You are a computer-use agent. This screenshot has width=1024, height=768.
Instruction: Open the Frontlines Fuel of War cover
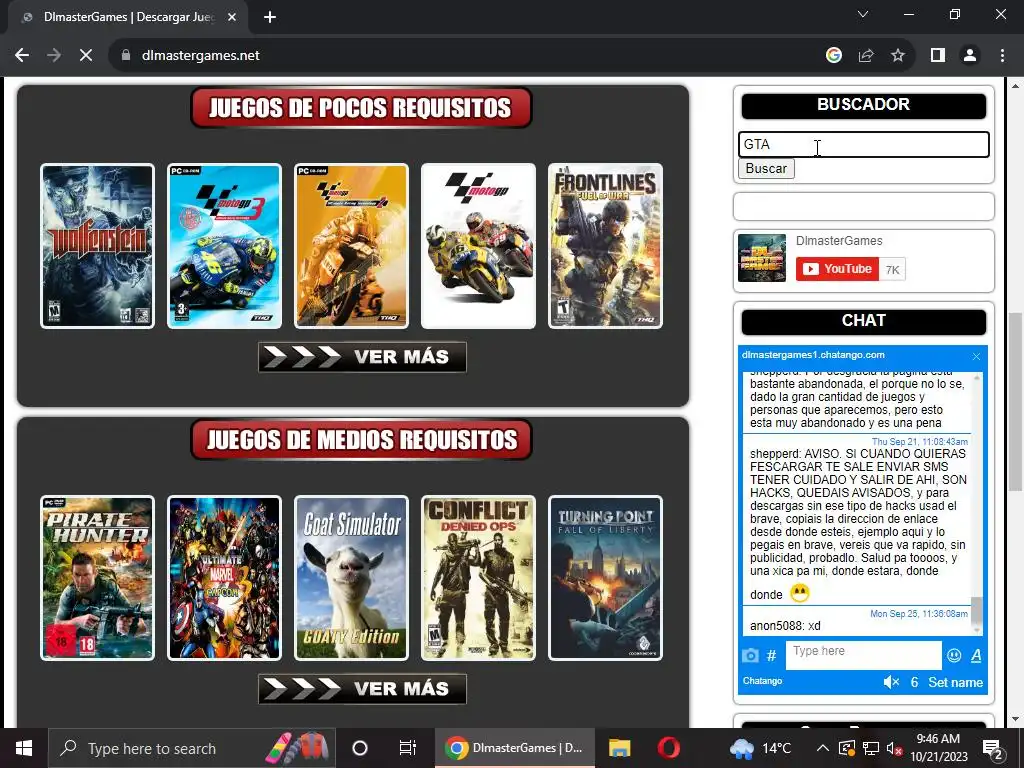pyautogui.click(x=605, y=246)
